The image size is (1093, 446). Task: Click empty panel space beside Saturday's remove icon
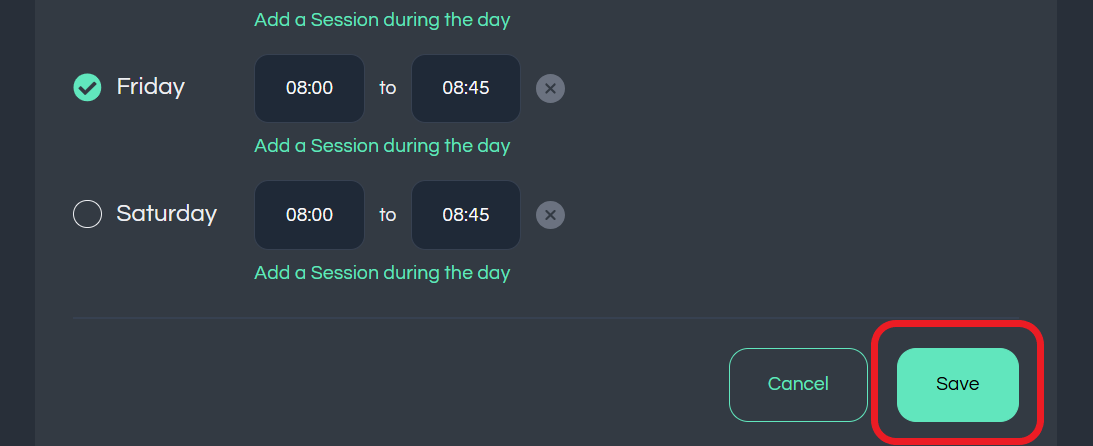tap(767, 215)
